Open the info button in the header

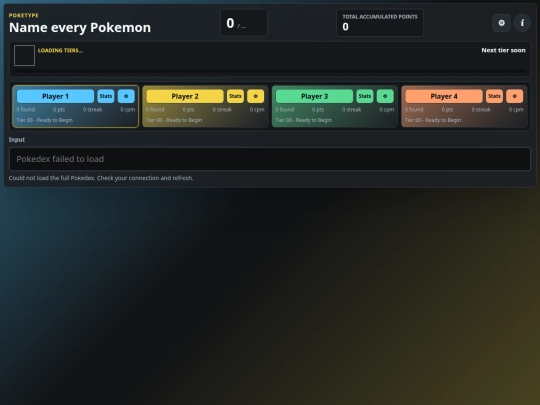point(522,23)
